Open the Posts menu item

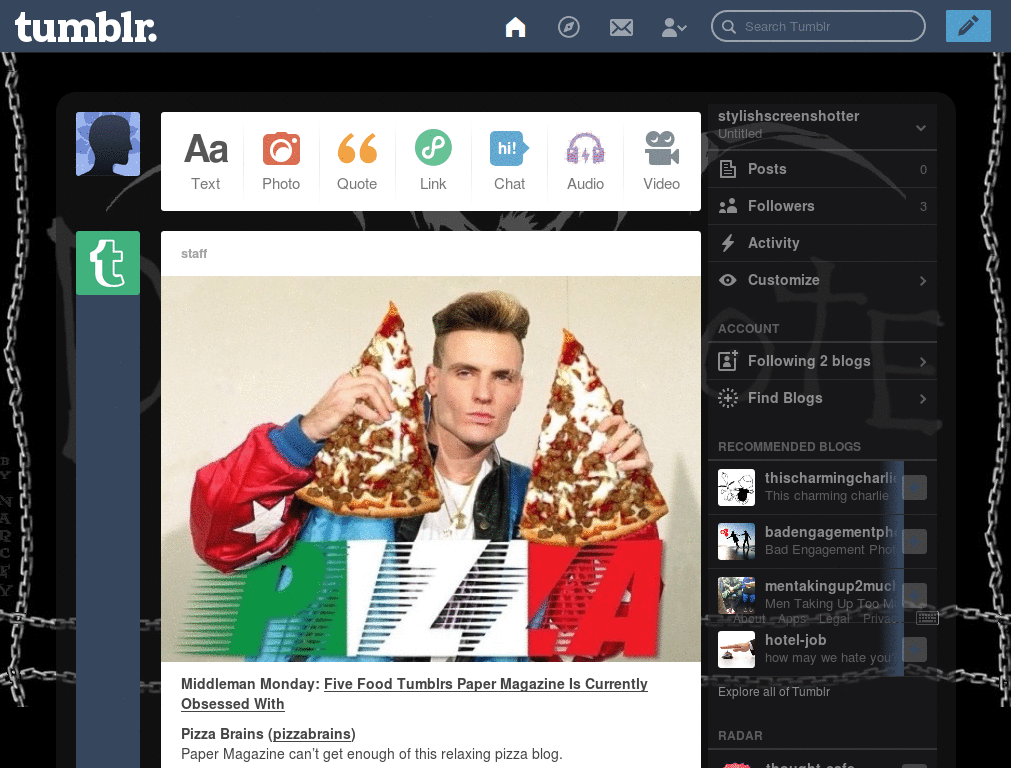[x=822, y=169]
